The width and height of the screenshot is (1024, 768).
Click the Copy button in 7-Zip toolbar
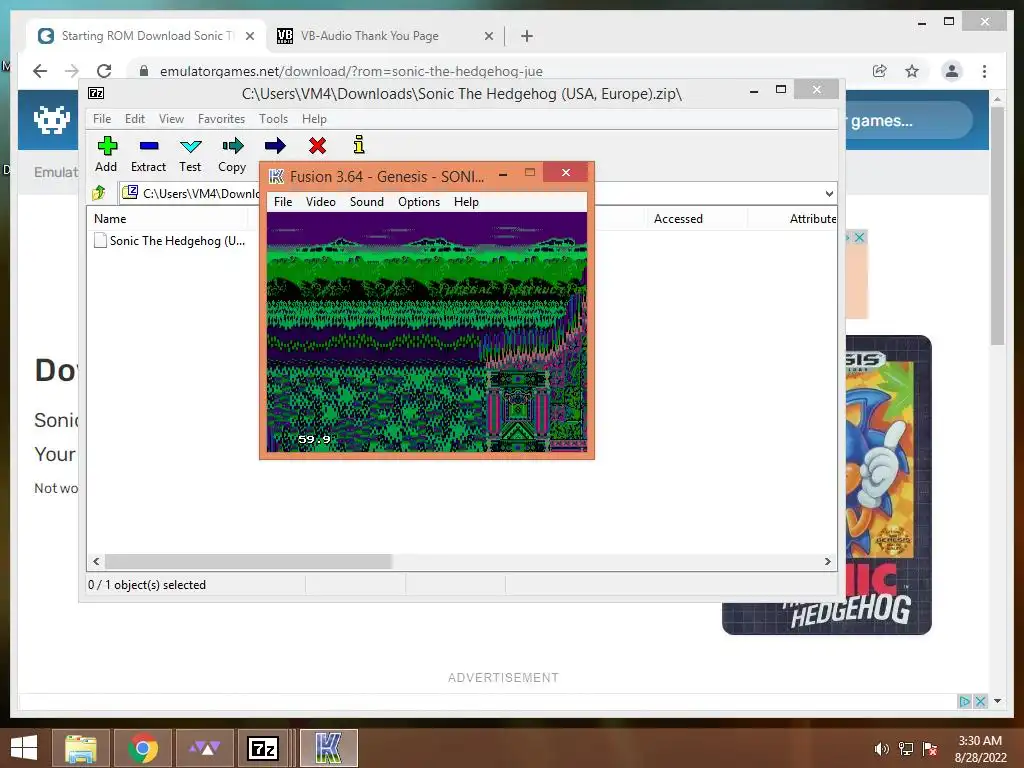point(232,154)
